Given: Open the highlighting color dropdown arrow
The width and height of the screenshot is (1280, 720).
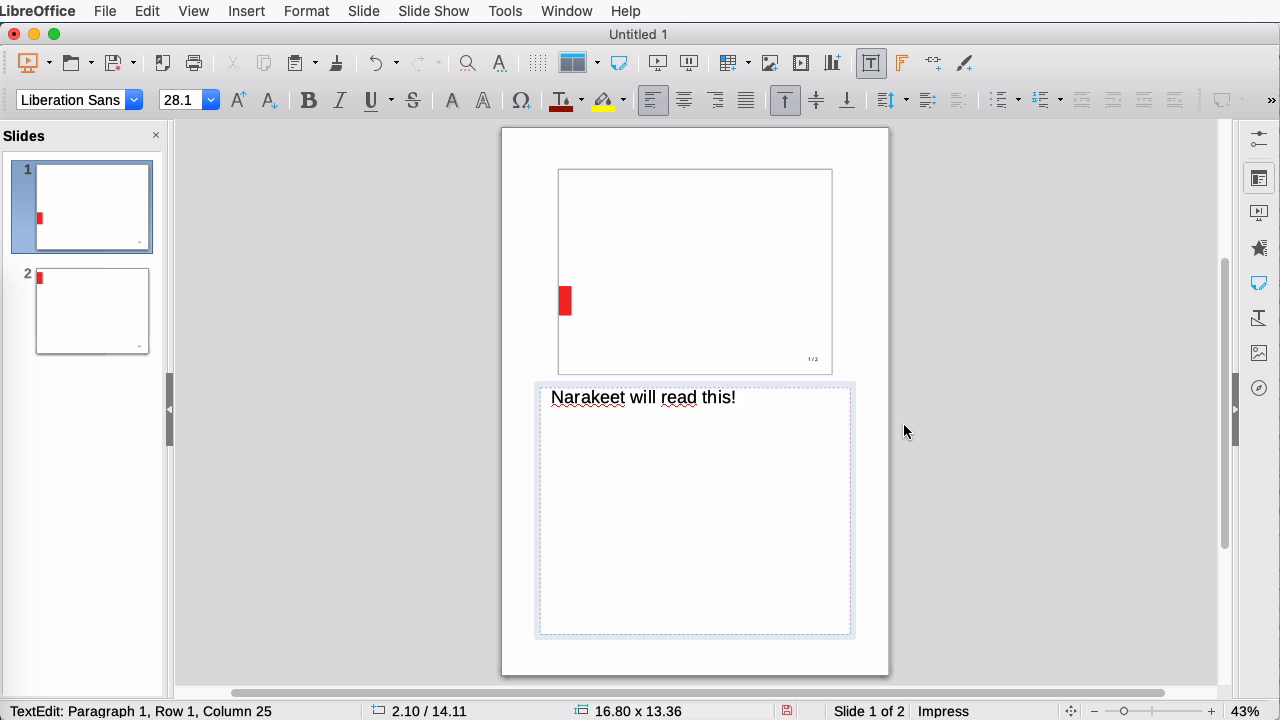Looking at the screenshot, I should coord(623,100).
